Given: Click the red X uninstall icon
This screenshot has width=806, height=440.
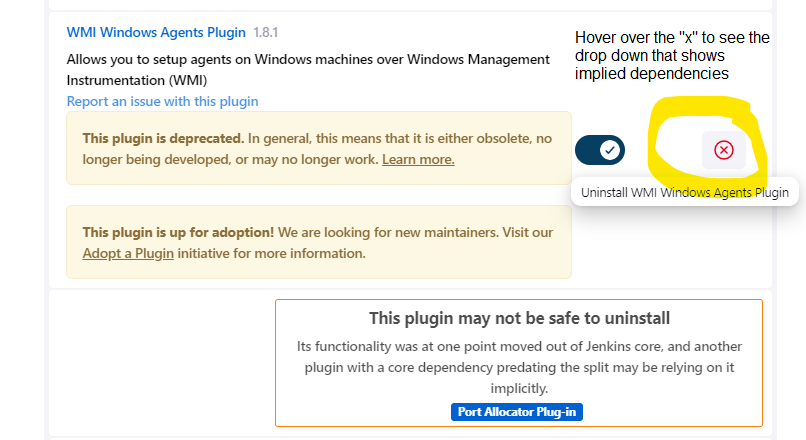Looking at the screenshot, I should [724, 150].
